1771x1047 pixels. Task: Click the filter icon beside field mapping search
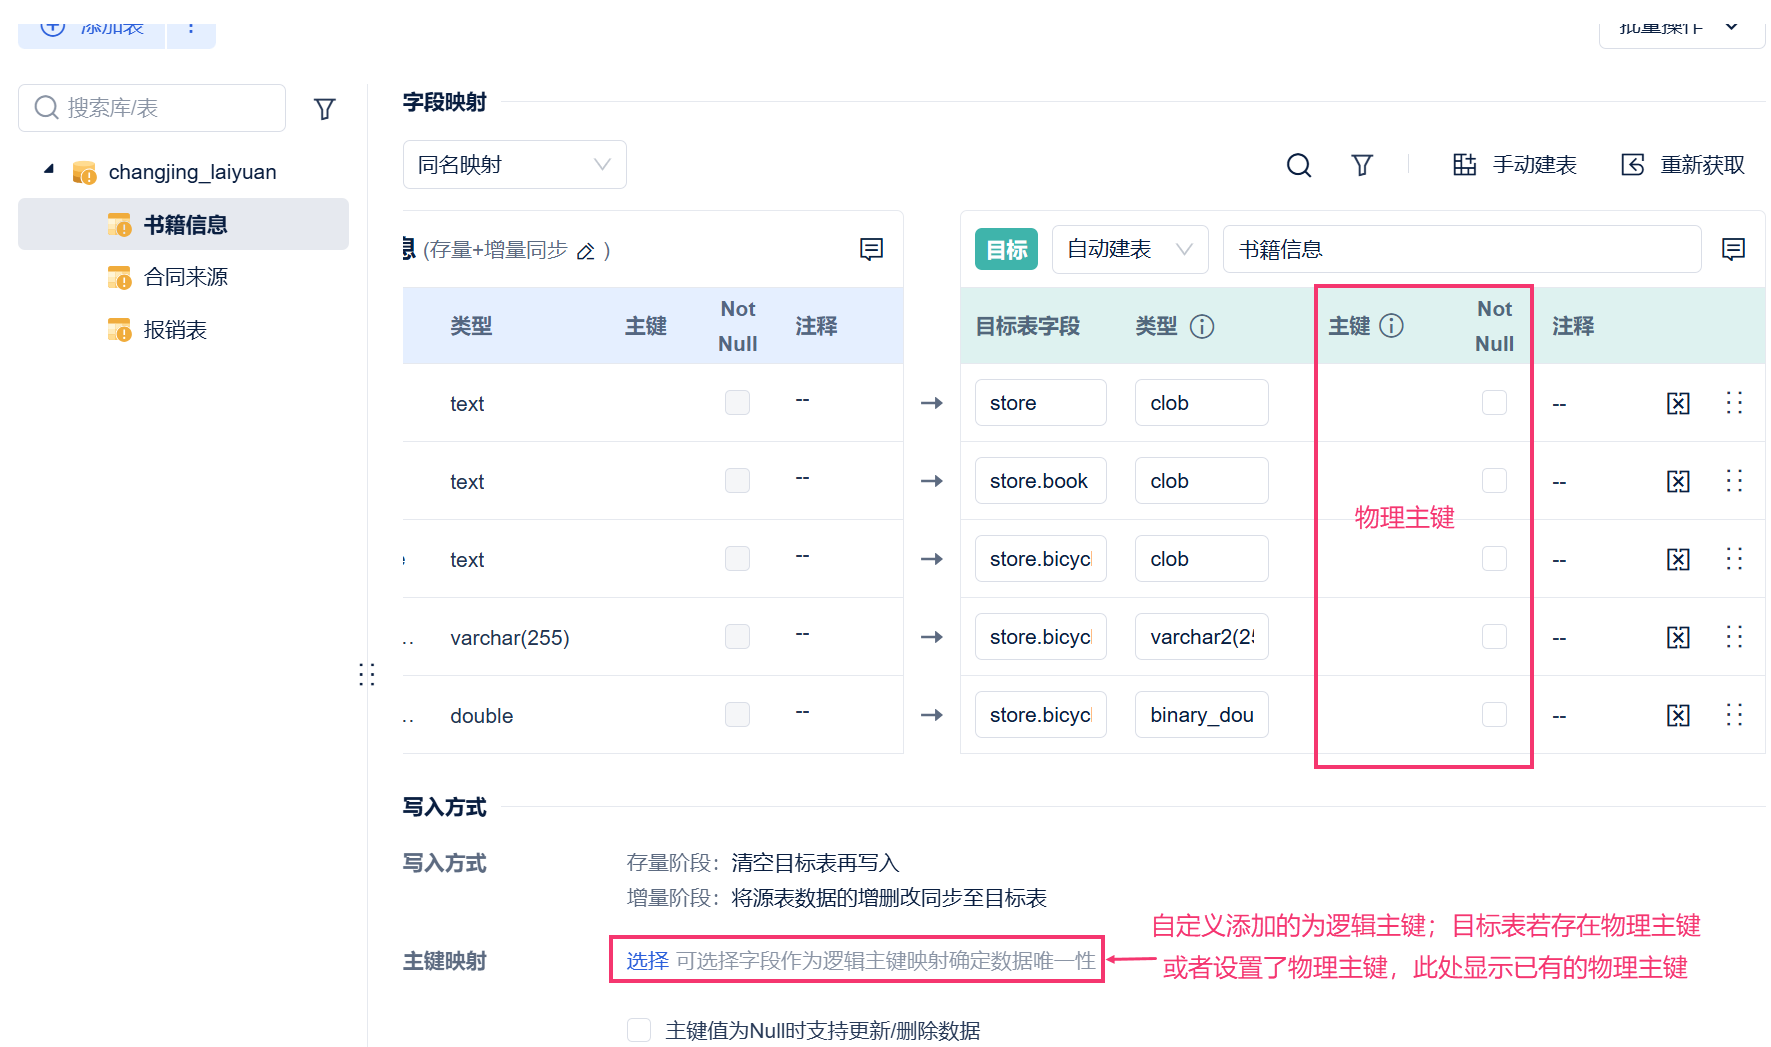pos(1362,165)
